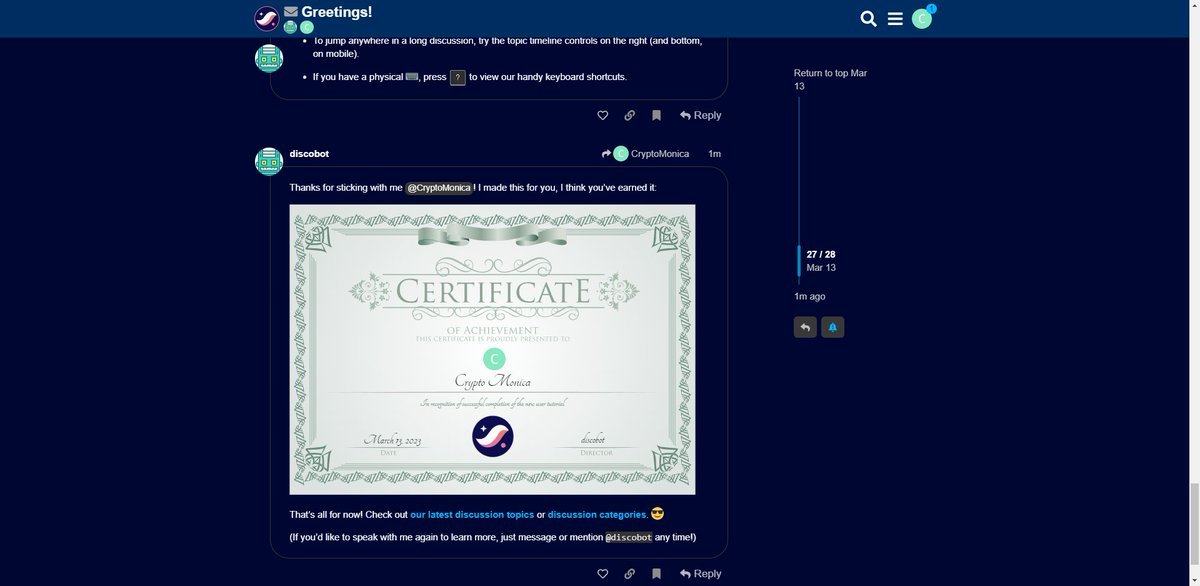Screen dimensions: 1200x586
Task: Bookmark the keyboard shortcuts post
Action: coord(656,115)
